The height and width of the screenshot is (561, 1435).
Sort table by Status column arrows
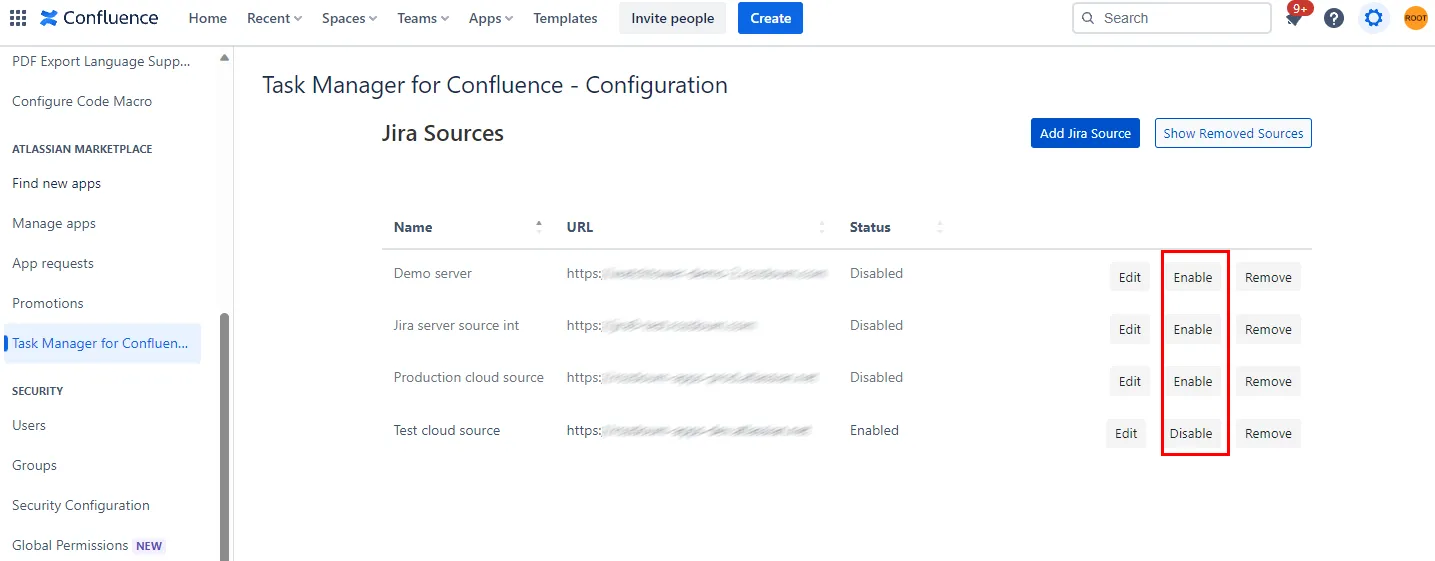[x=940, y=227]
